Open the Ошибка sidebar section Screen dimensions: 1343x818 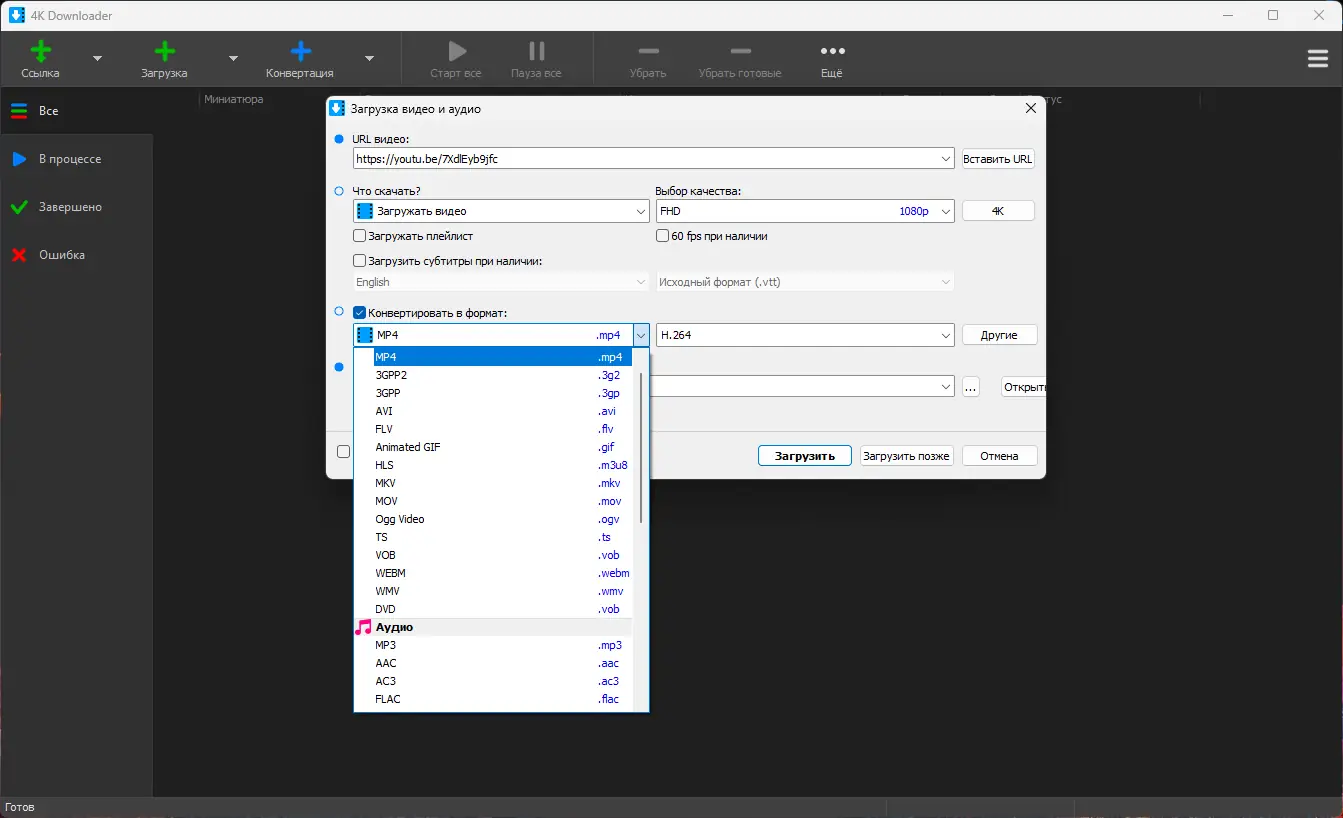click(x=60, y=254)
